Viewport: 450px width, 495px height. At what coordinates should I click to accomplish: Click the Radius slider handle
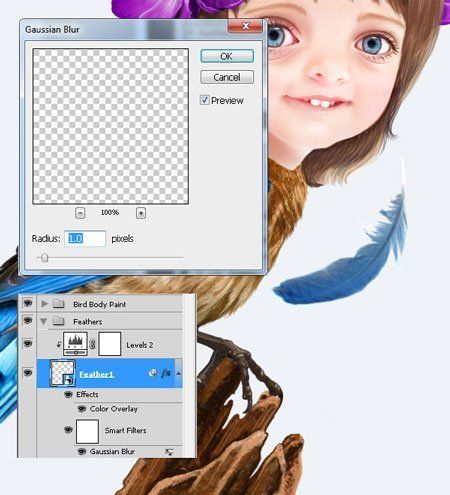tap(45, 258)
